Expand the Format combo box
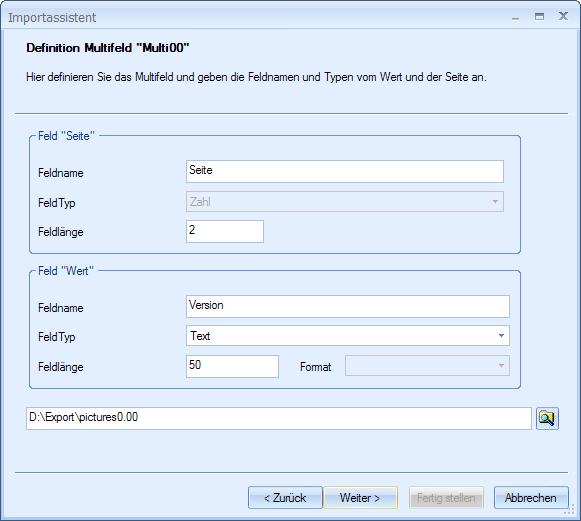The width and height of the screenshot is (581, 521). 427,366
